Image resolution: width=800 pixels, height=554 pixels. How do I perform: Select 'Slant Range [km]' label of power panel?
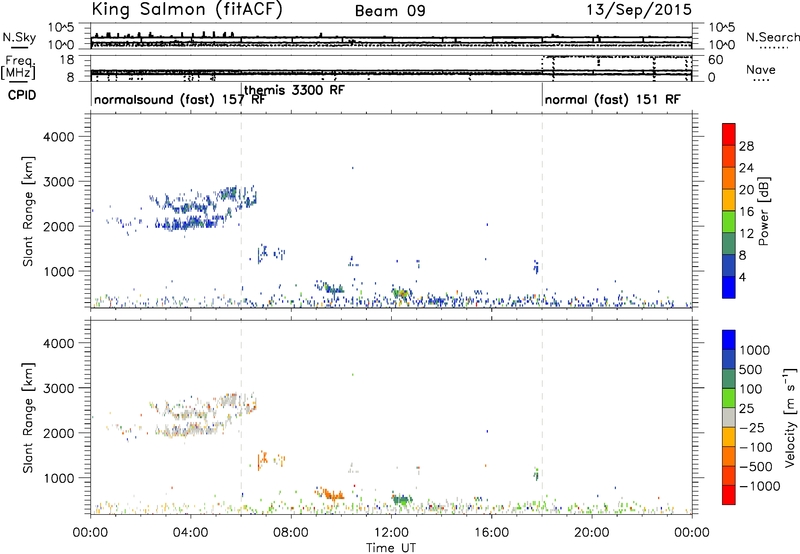tap(28, 211)
